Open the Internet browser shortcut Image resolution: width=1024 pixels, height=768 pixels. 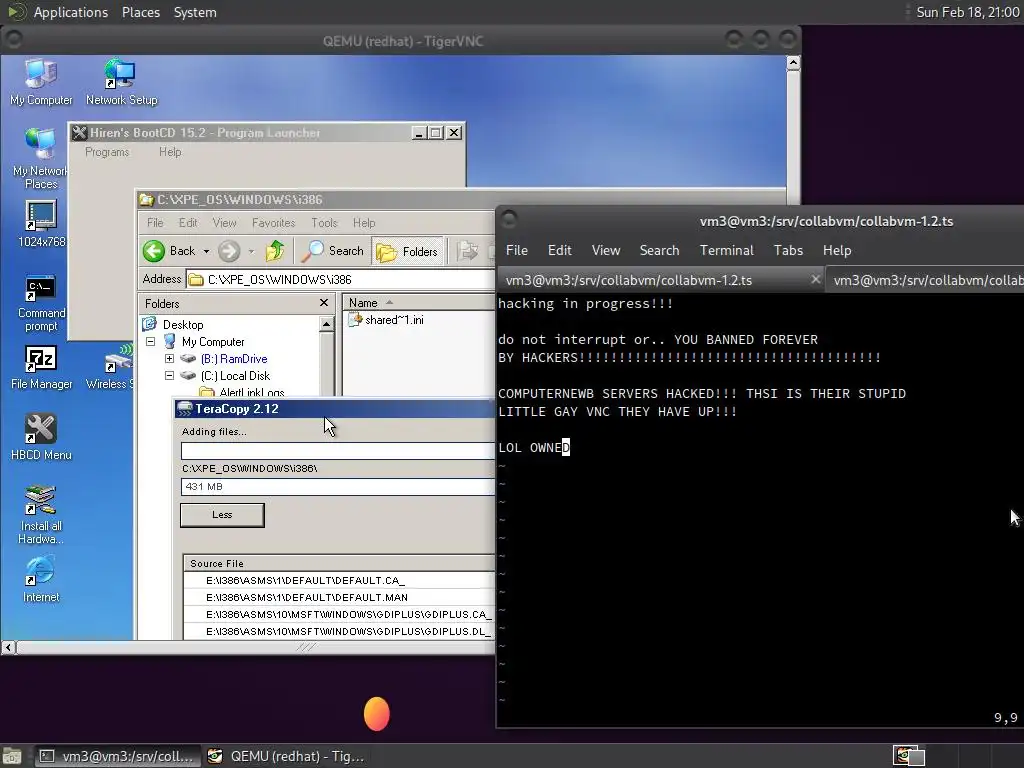(x=41, y=579)
